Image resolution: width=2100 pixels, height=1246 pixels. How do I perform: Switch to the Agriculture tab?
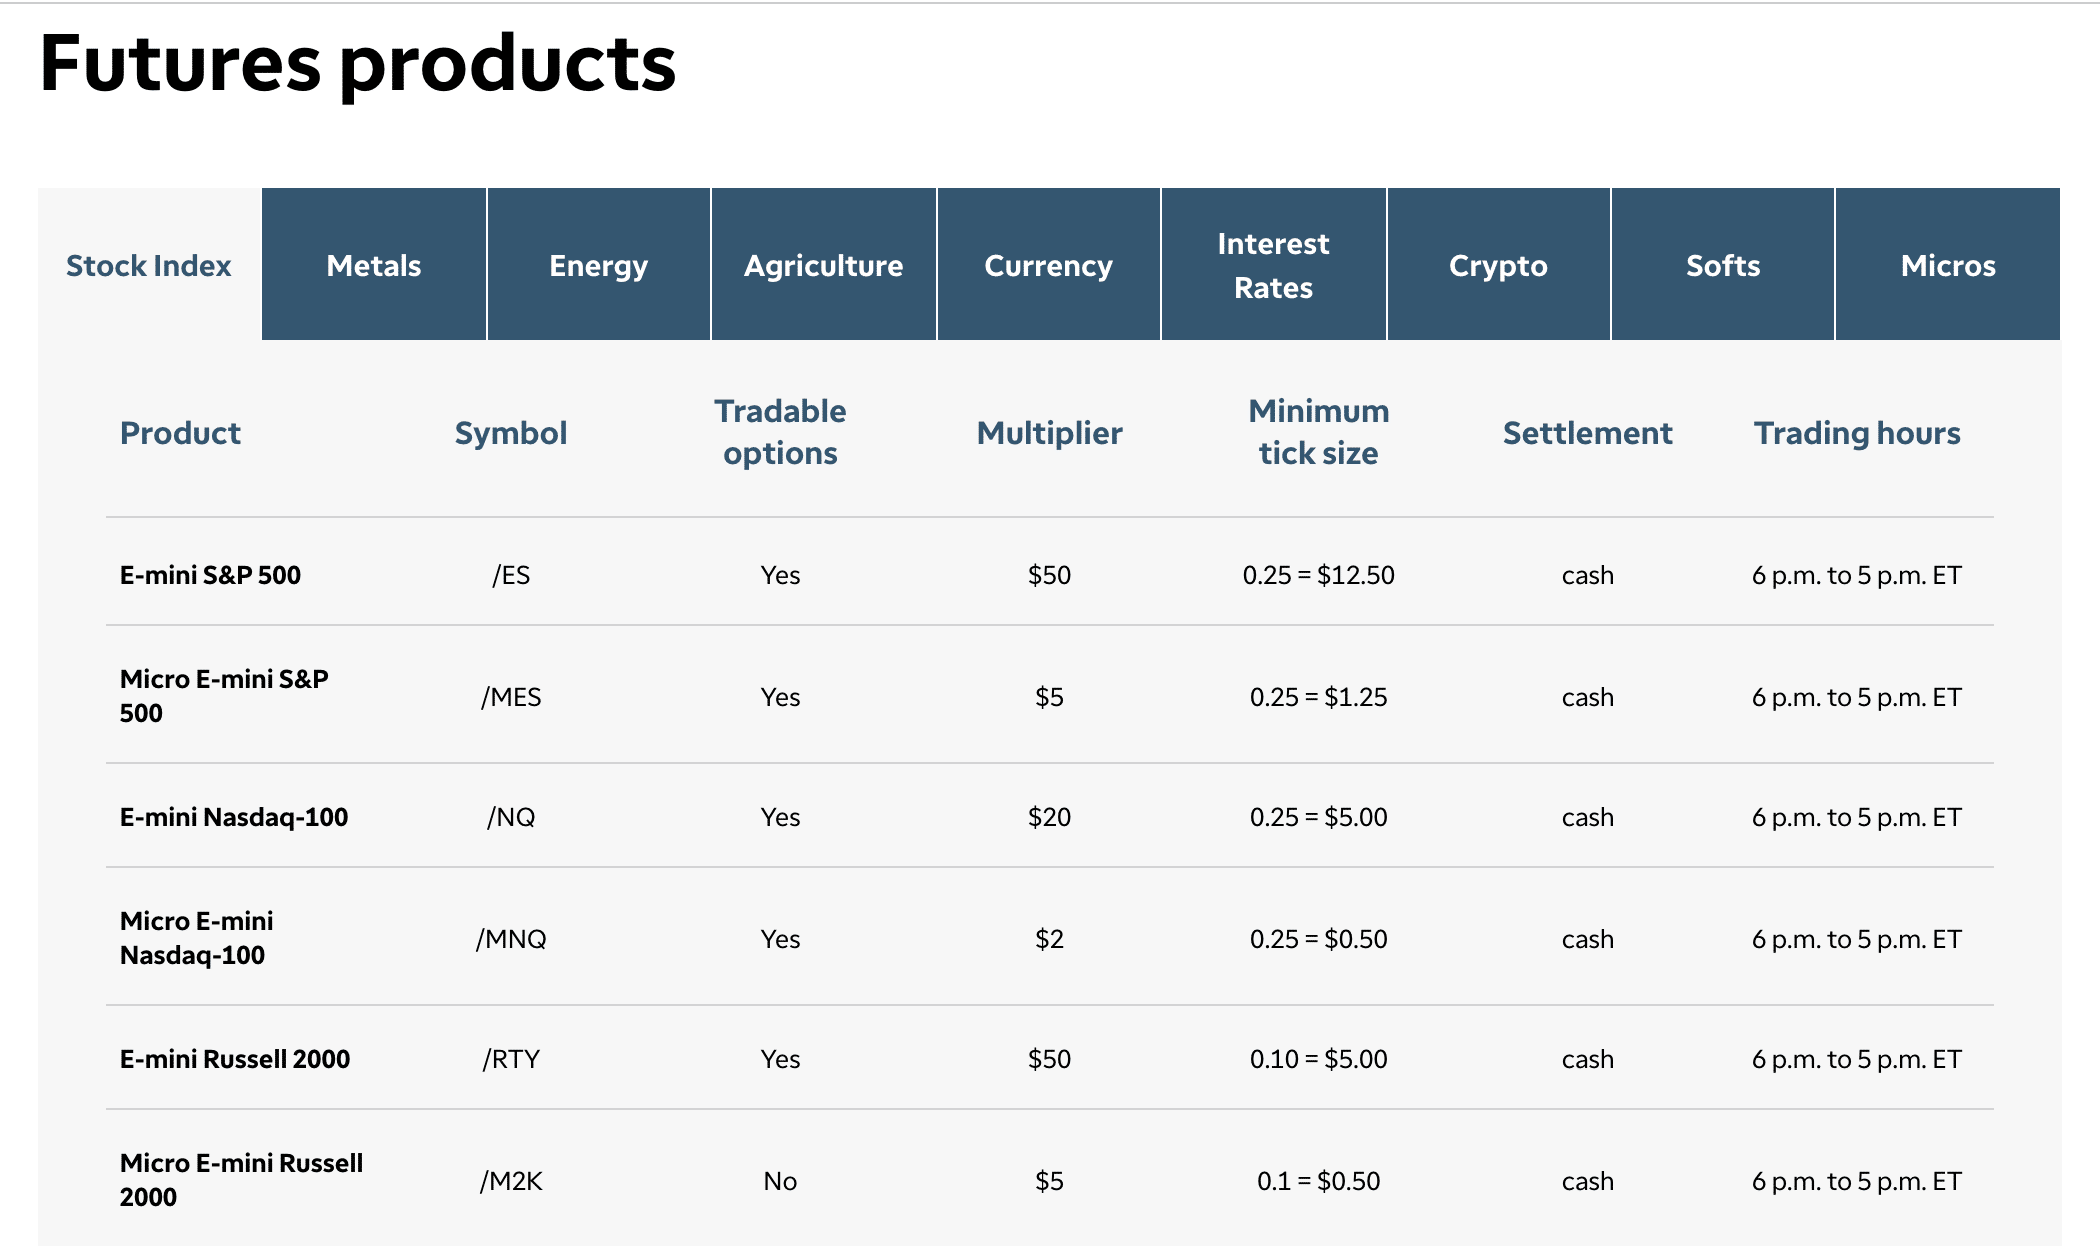(824, 265)
